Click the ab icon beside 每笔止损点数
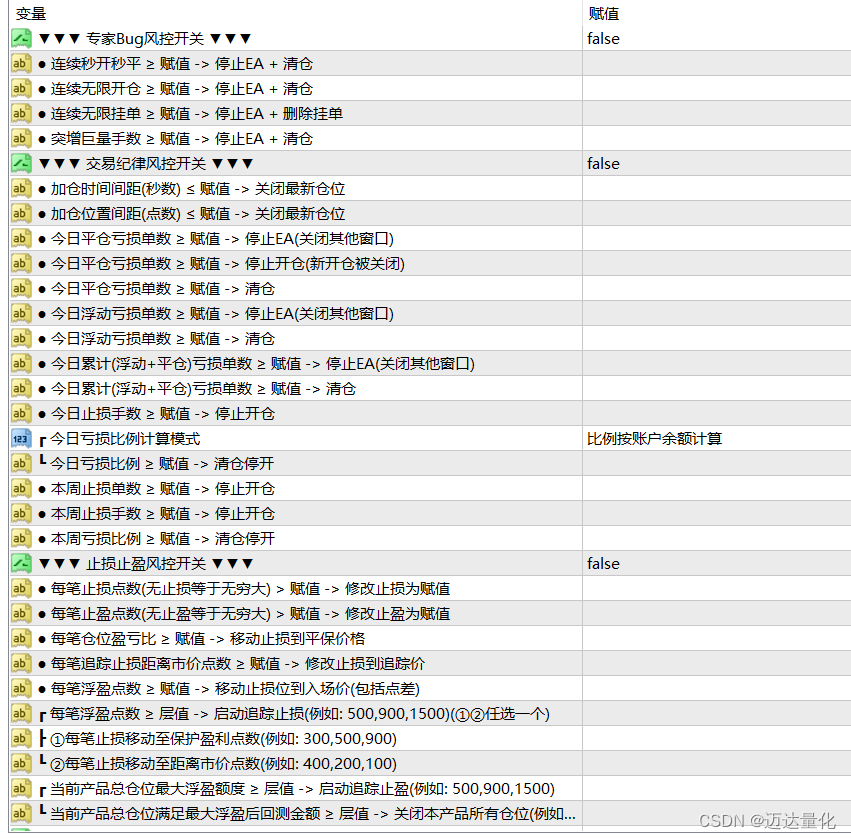Viewport: 851px width, 839px height. pyautogui.click(x=21, y=588)
